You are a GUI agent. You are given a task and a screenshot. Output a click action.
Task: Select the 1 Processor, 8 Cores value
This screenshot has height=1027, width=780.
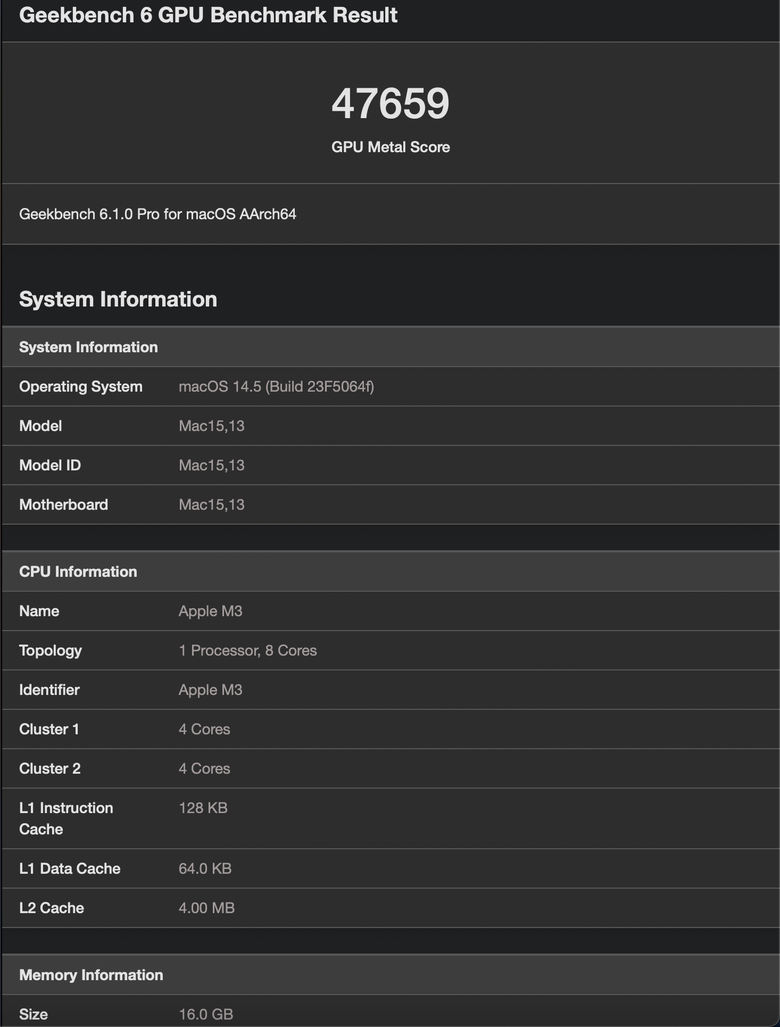click(x=248, y=650)
